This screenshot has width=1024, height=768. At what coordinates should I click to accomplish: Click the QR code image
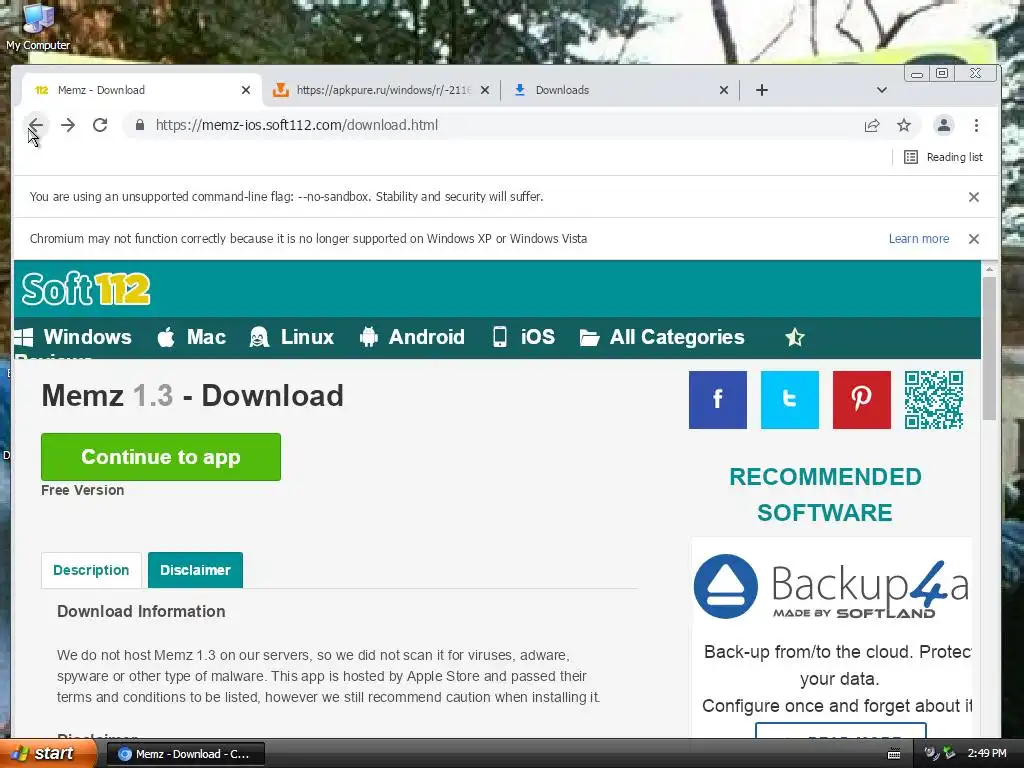934,400
